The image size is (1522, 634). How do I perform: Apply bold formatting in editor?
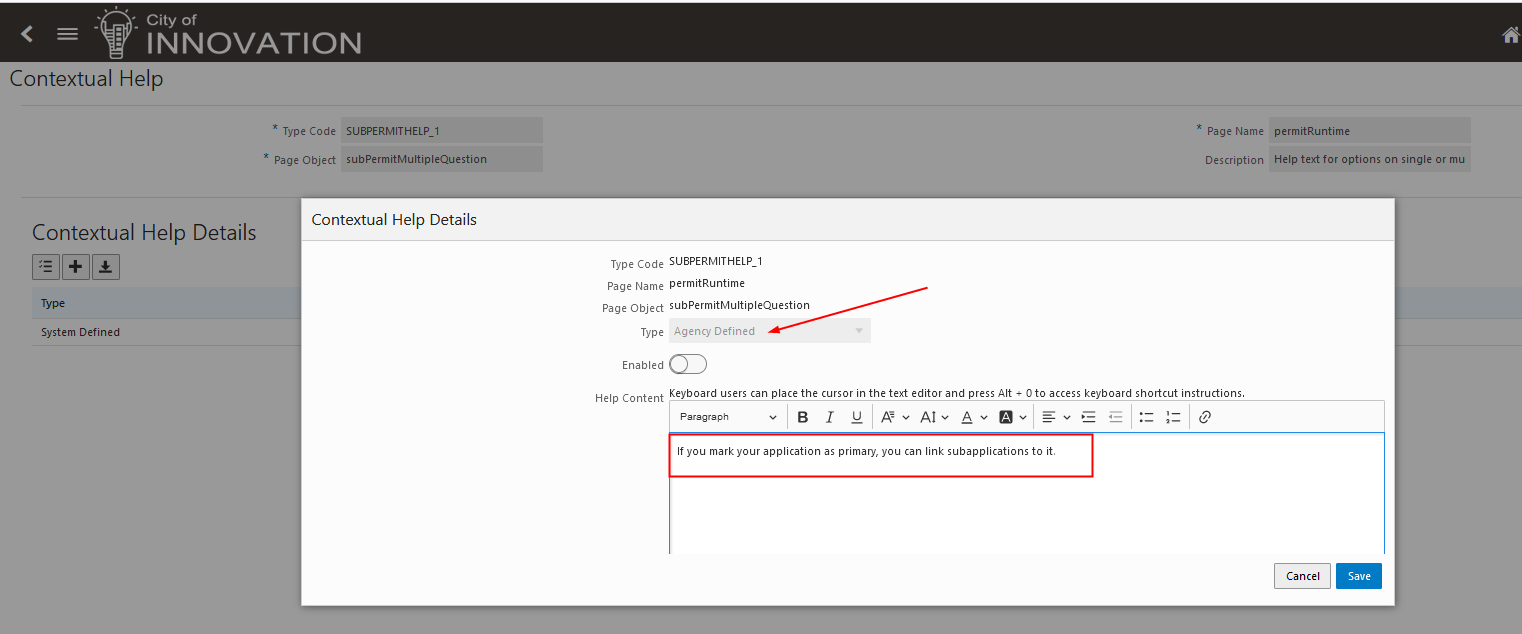point(802,417)
